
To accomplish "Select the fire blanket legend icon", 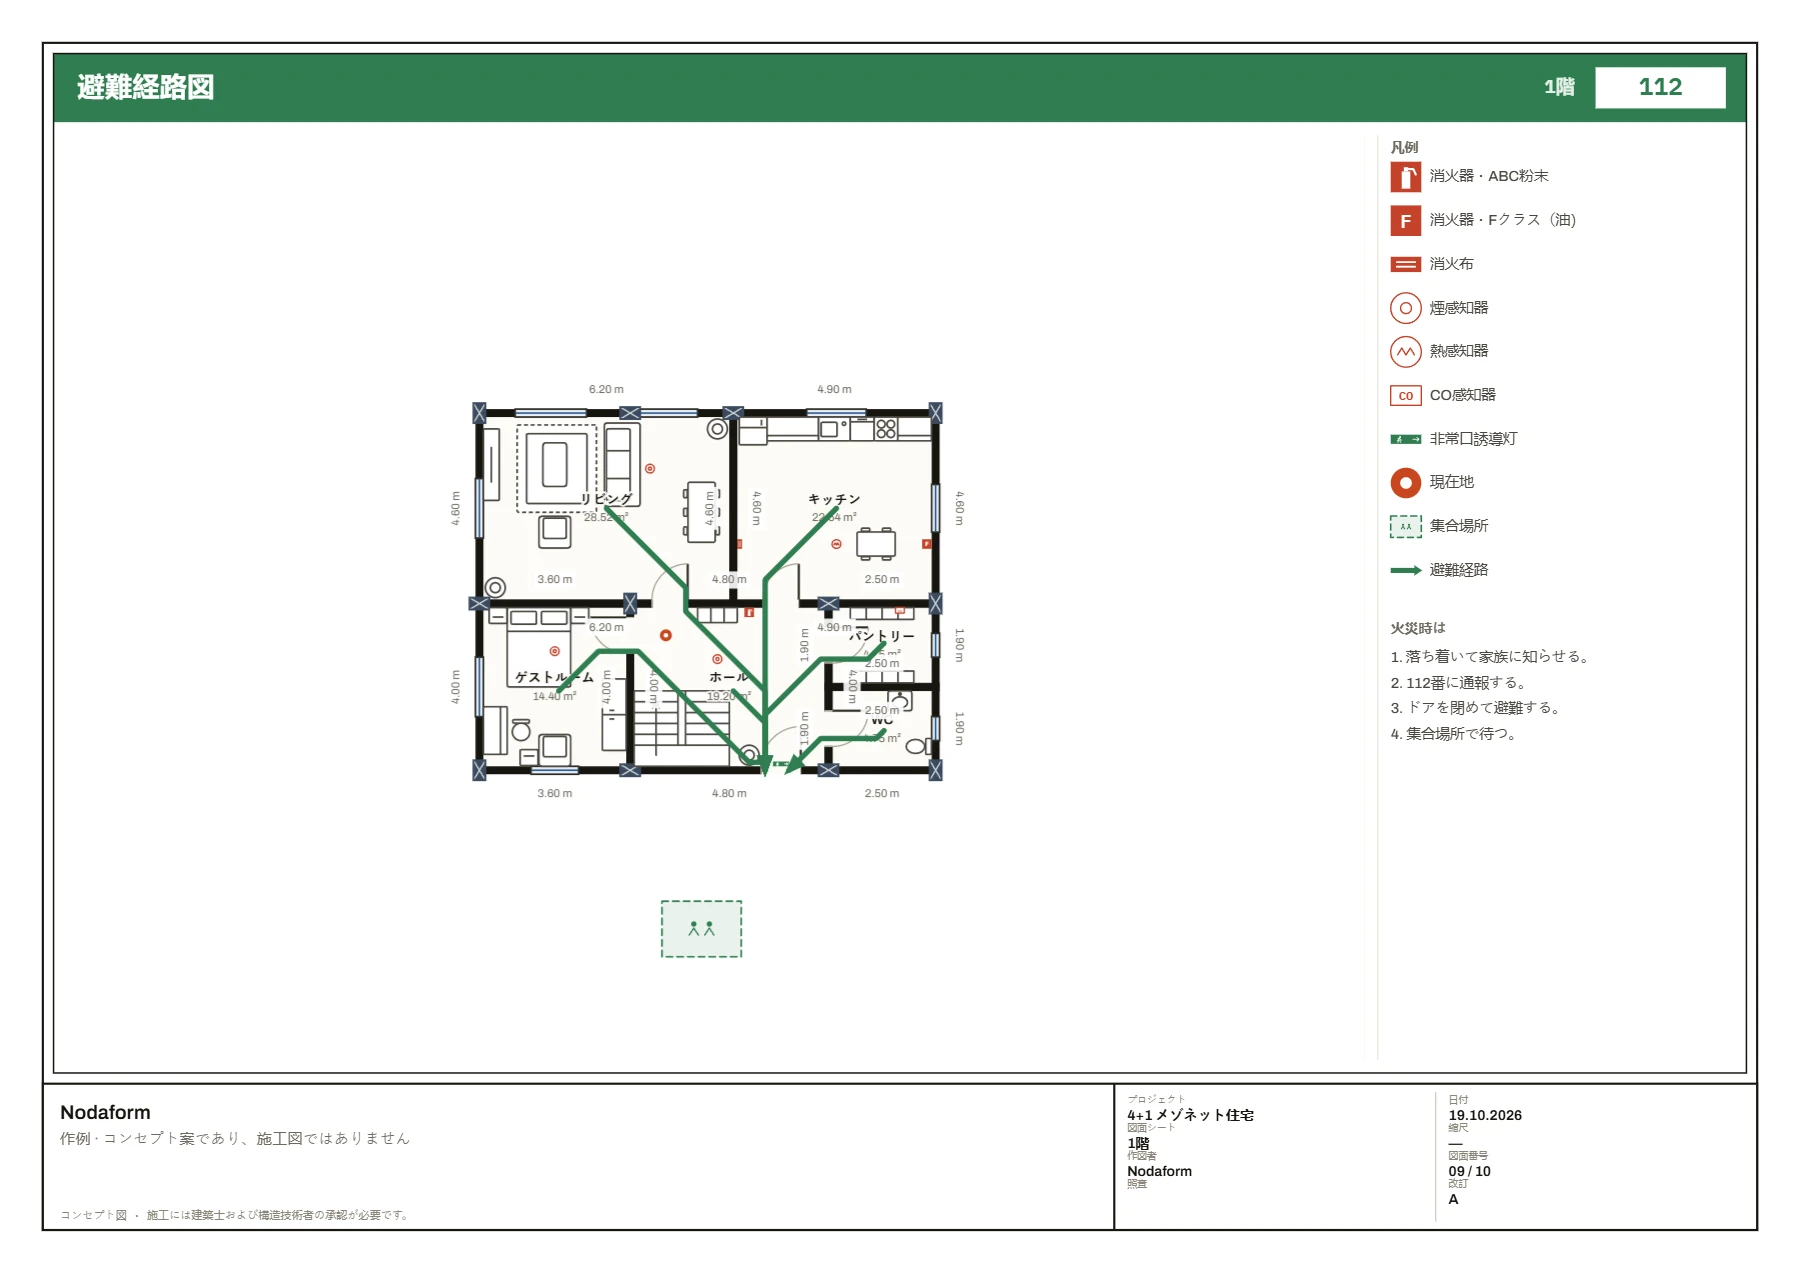I will pyautogui.click(x=1405, y=265).
